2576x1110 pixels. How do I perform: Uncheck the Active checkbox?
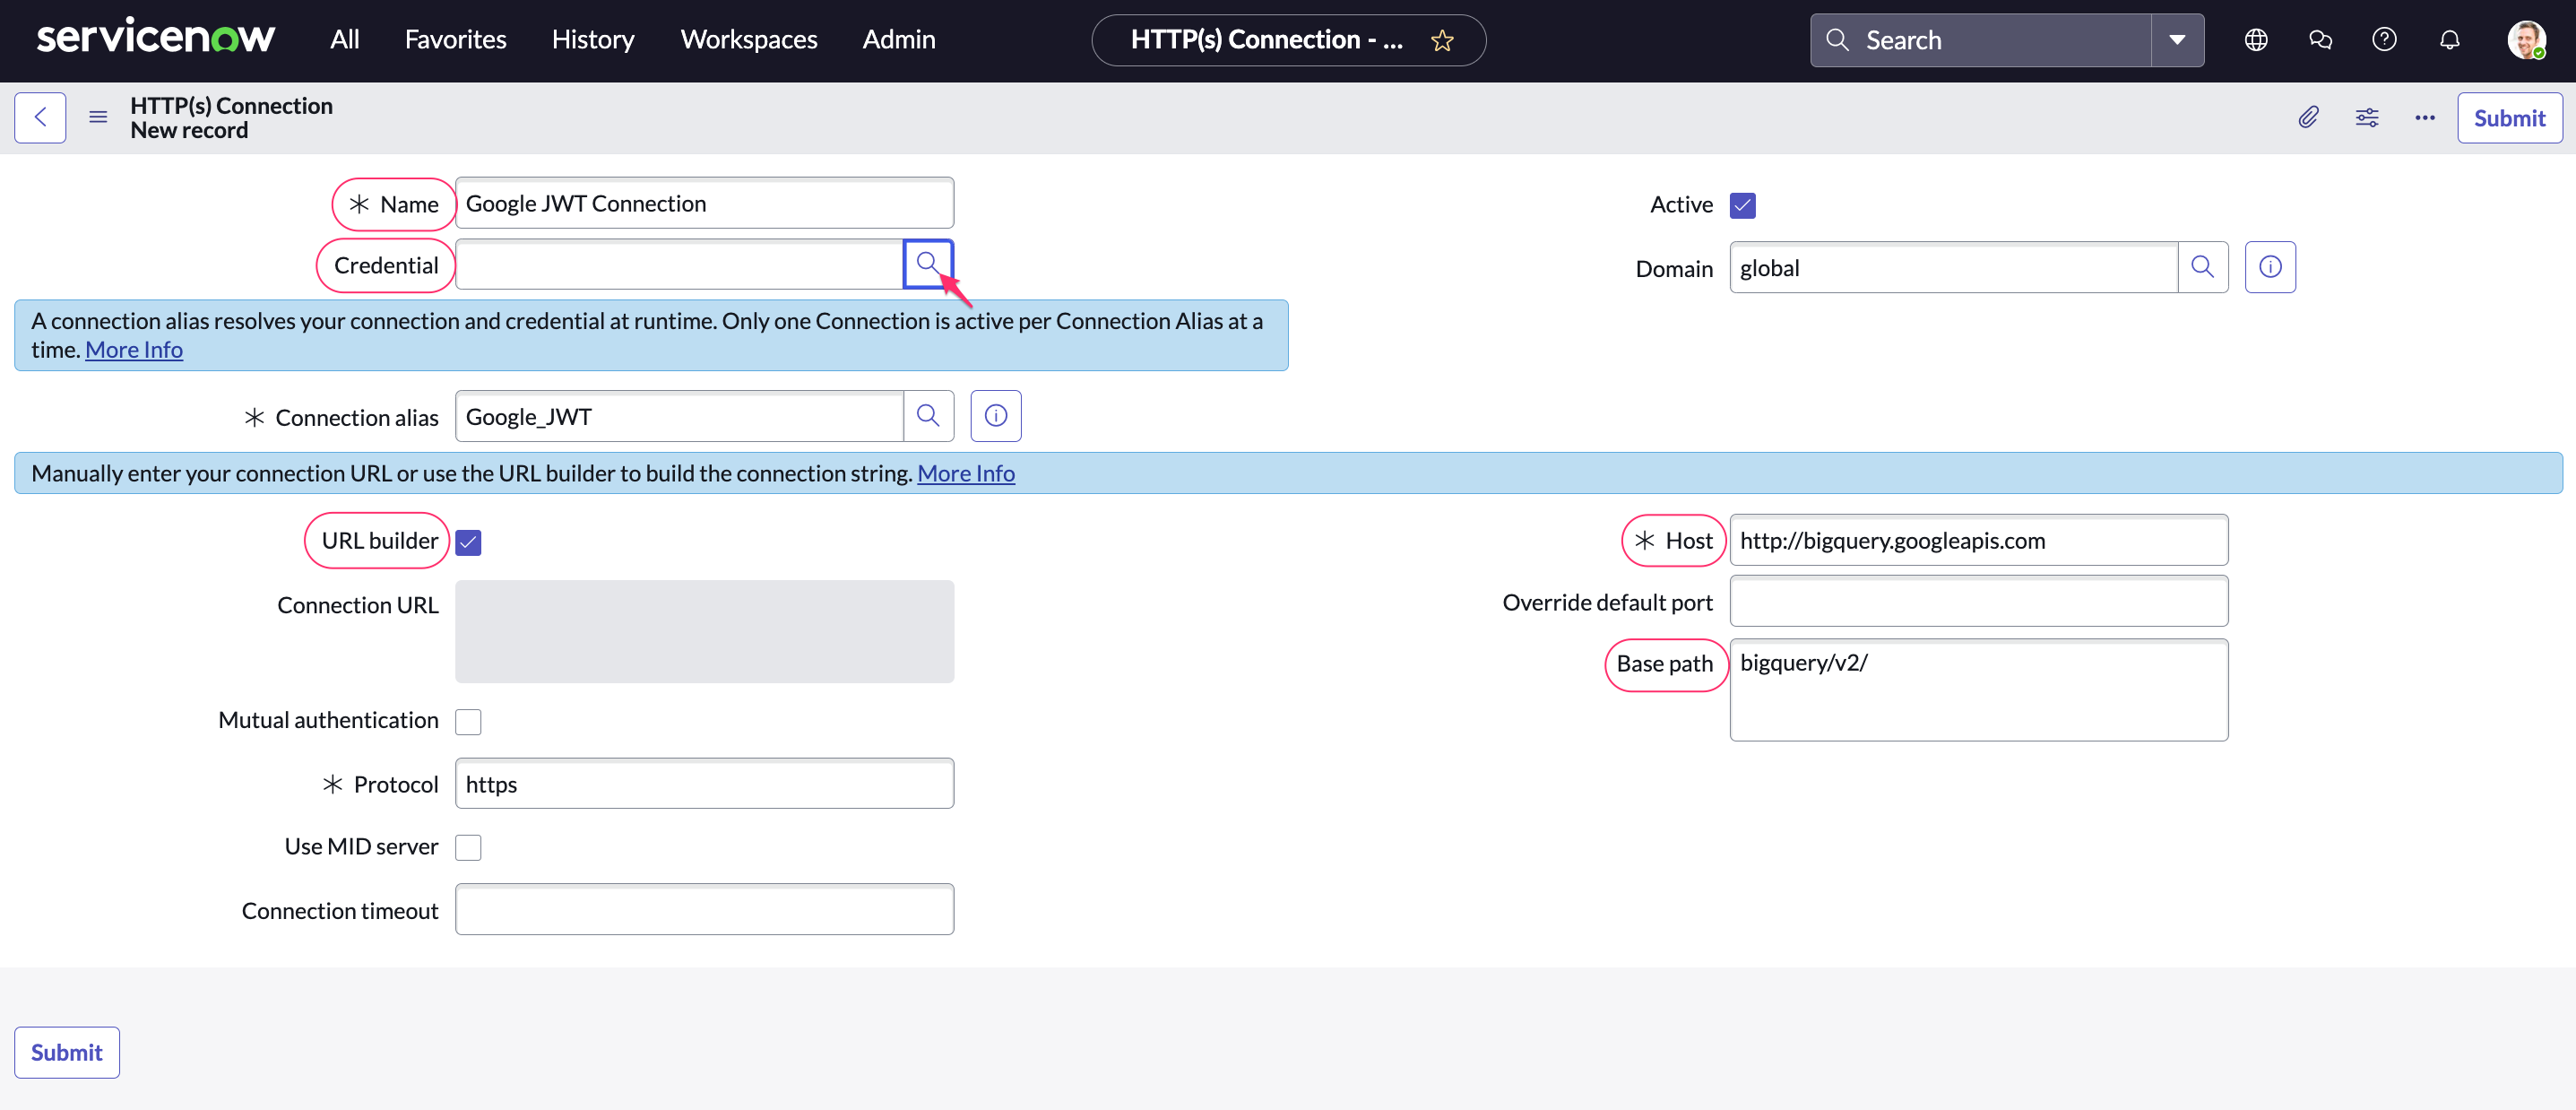tap(1743, 205)
